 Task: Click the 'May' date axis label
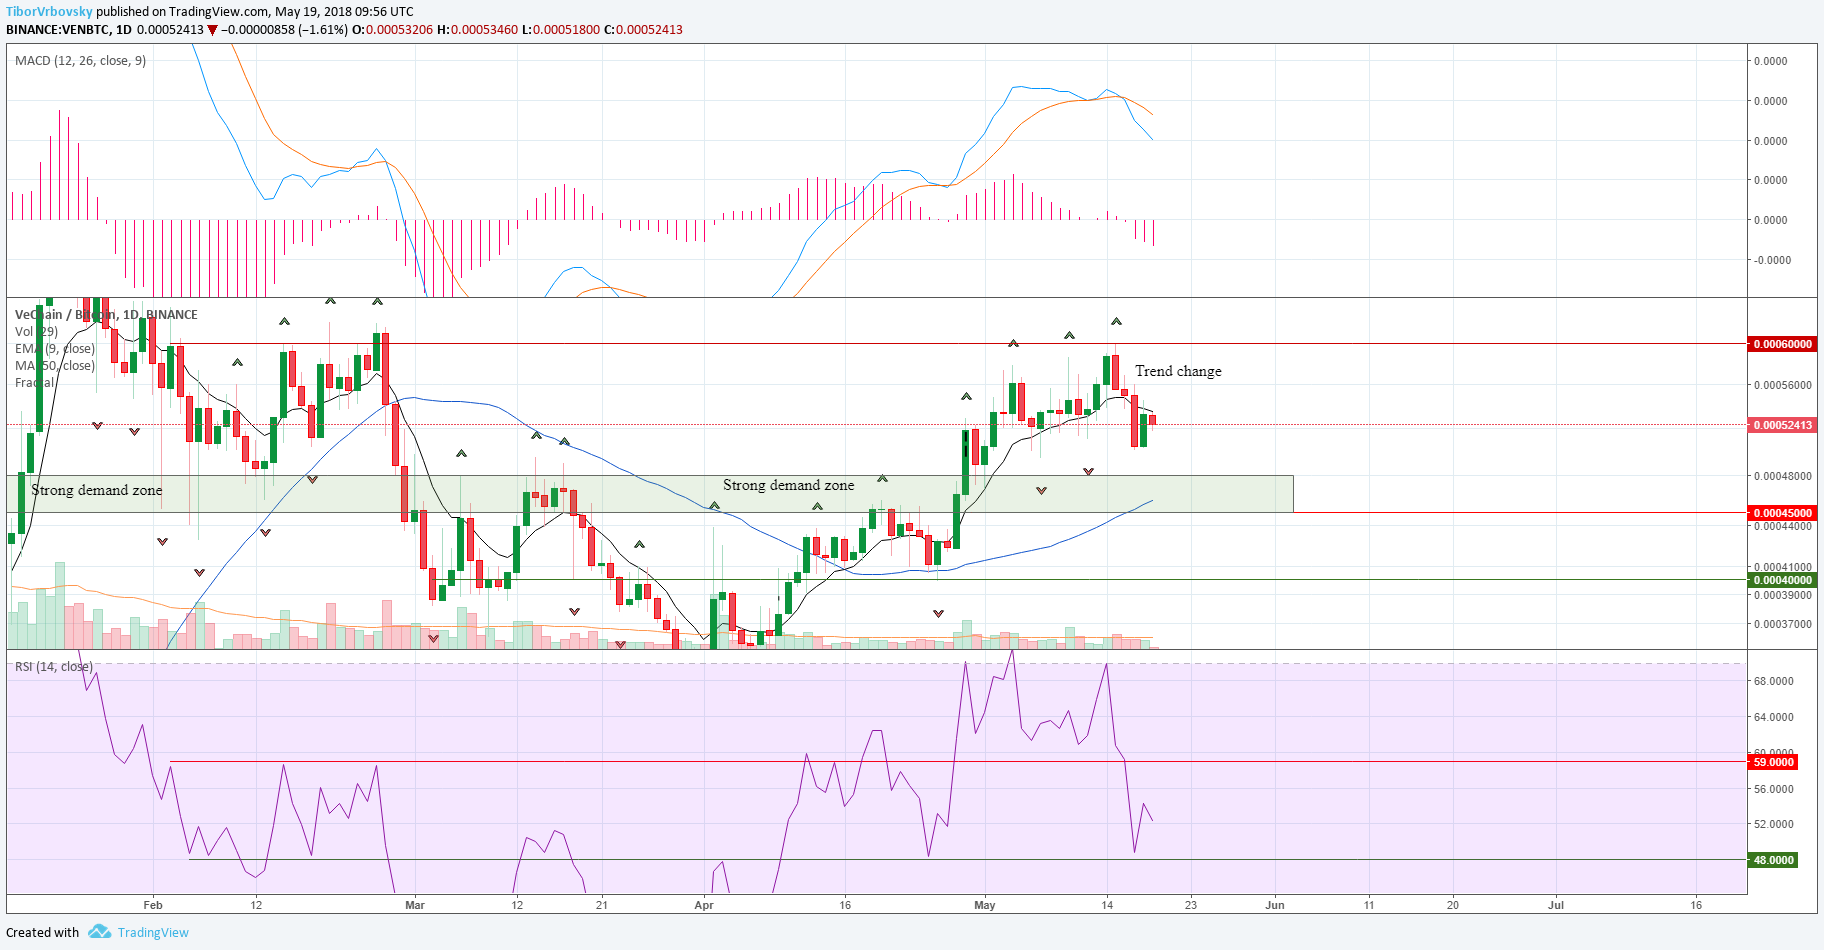pyautogui.click(x=985, y=905)
